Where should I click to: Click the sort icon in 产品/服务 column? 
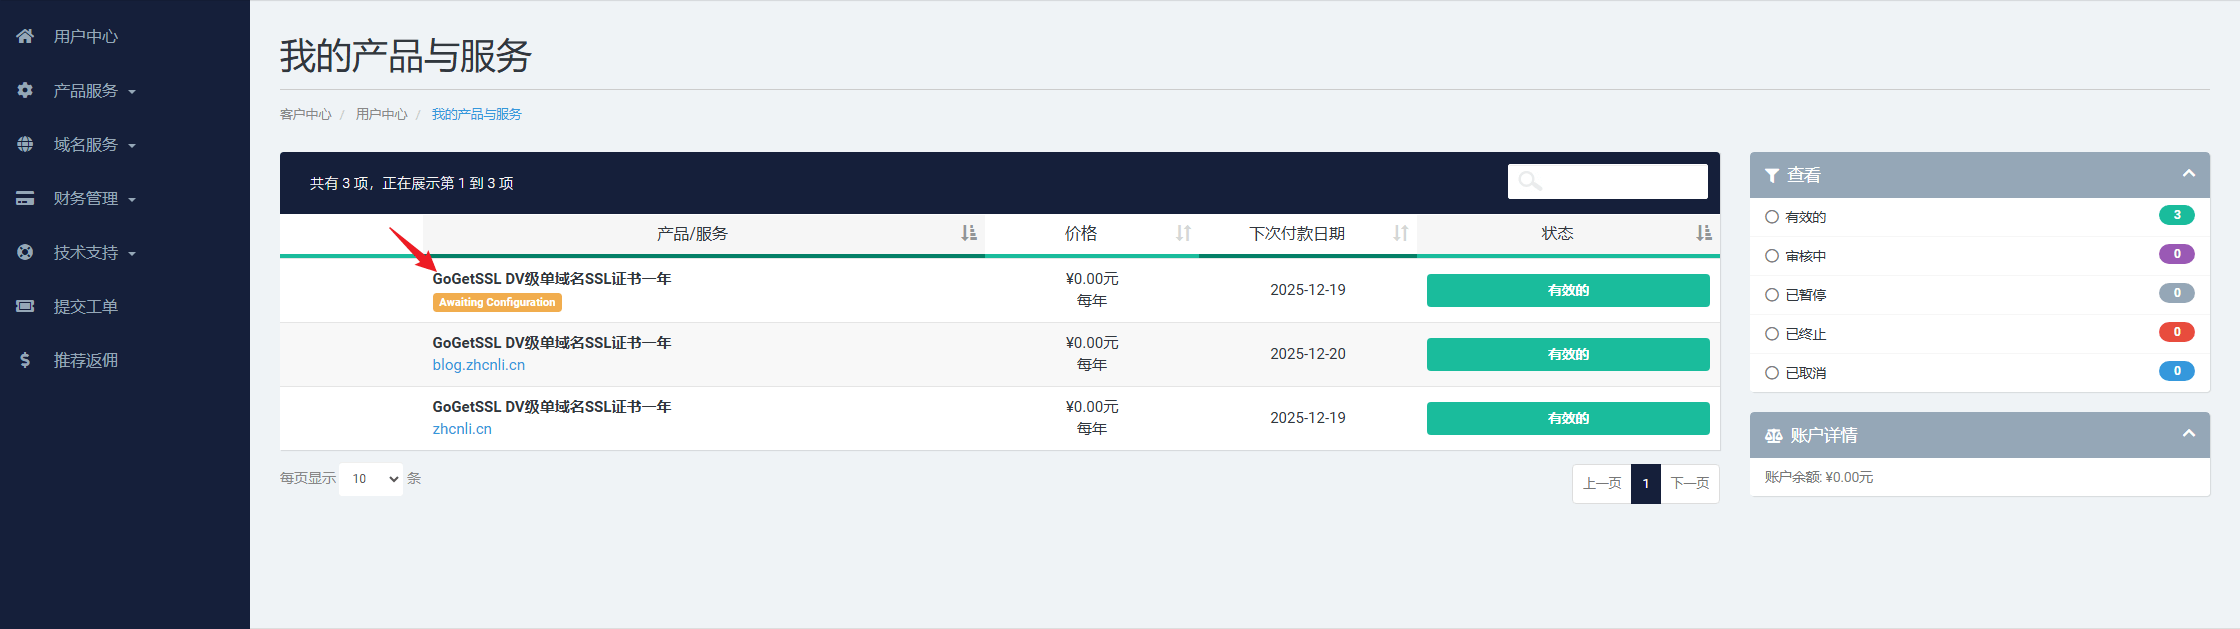coord(968,233)
